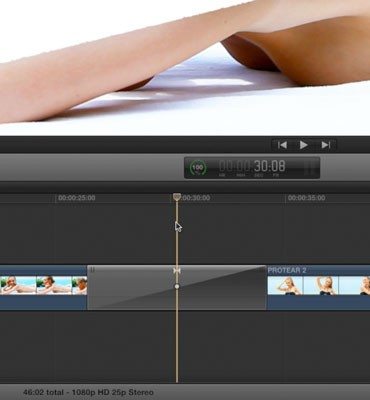Click the viewer image above the timeline
Screen dimensions: 370x400
click(185, 67)
